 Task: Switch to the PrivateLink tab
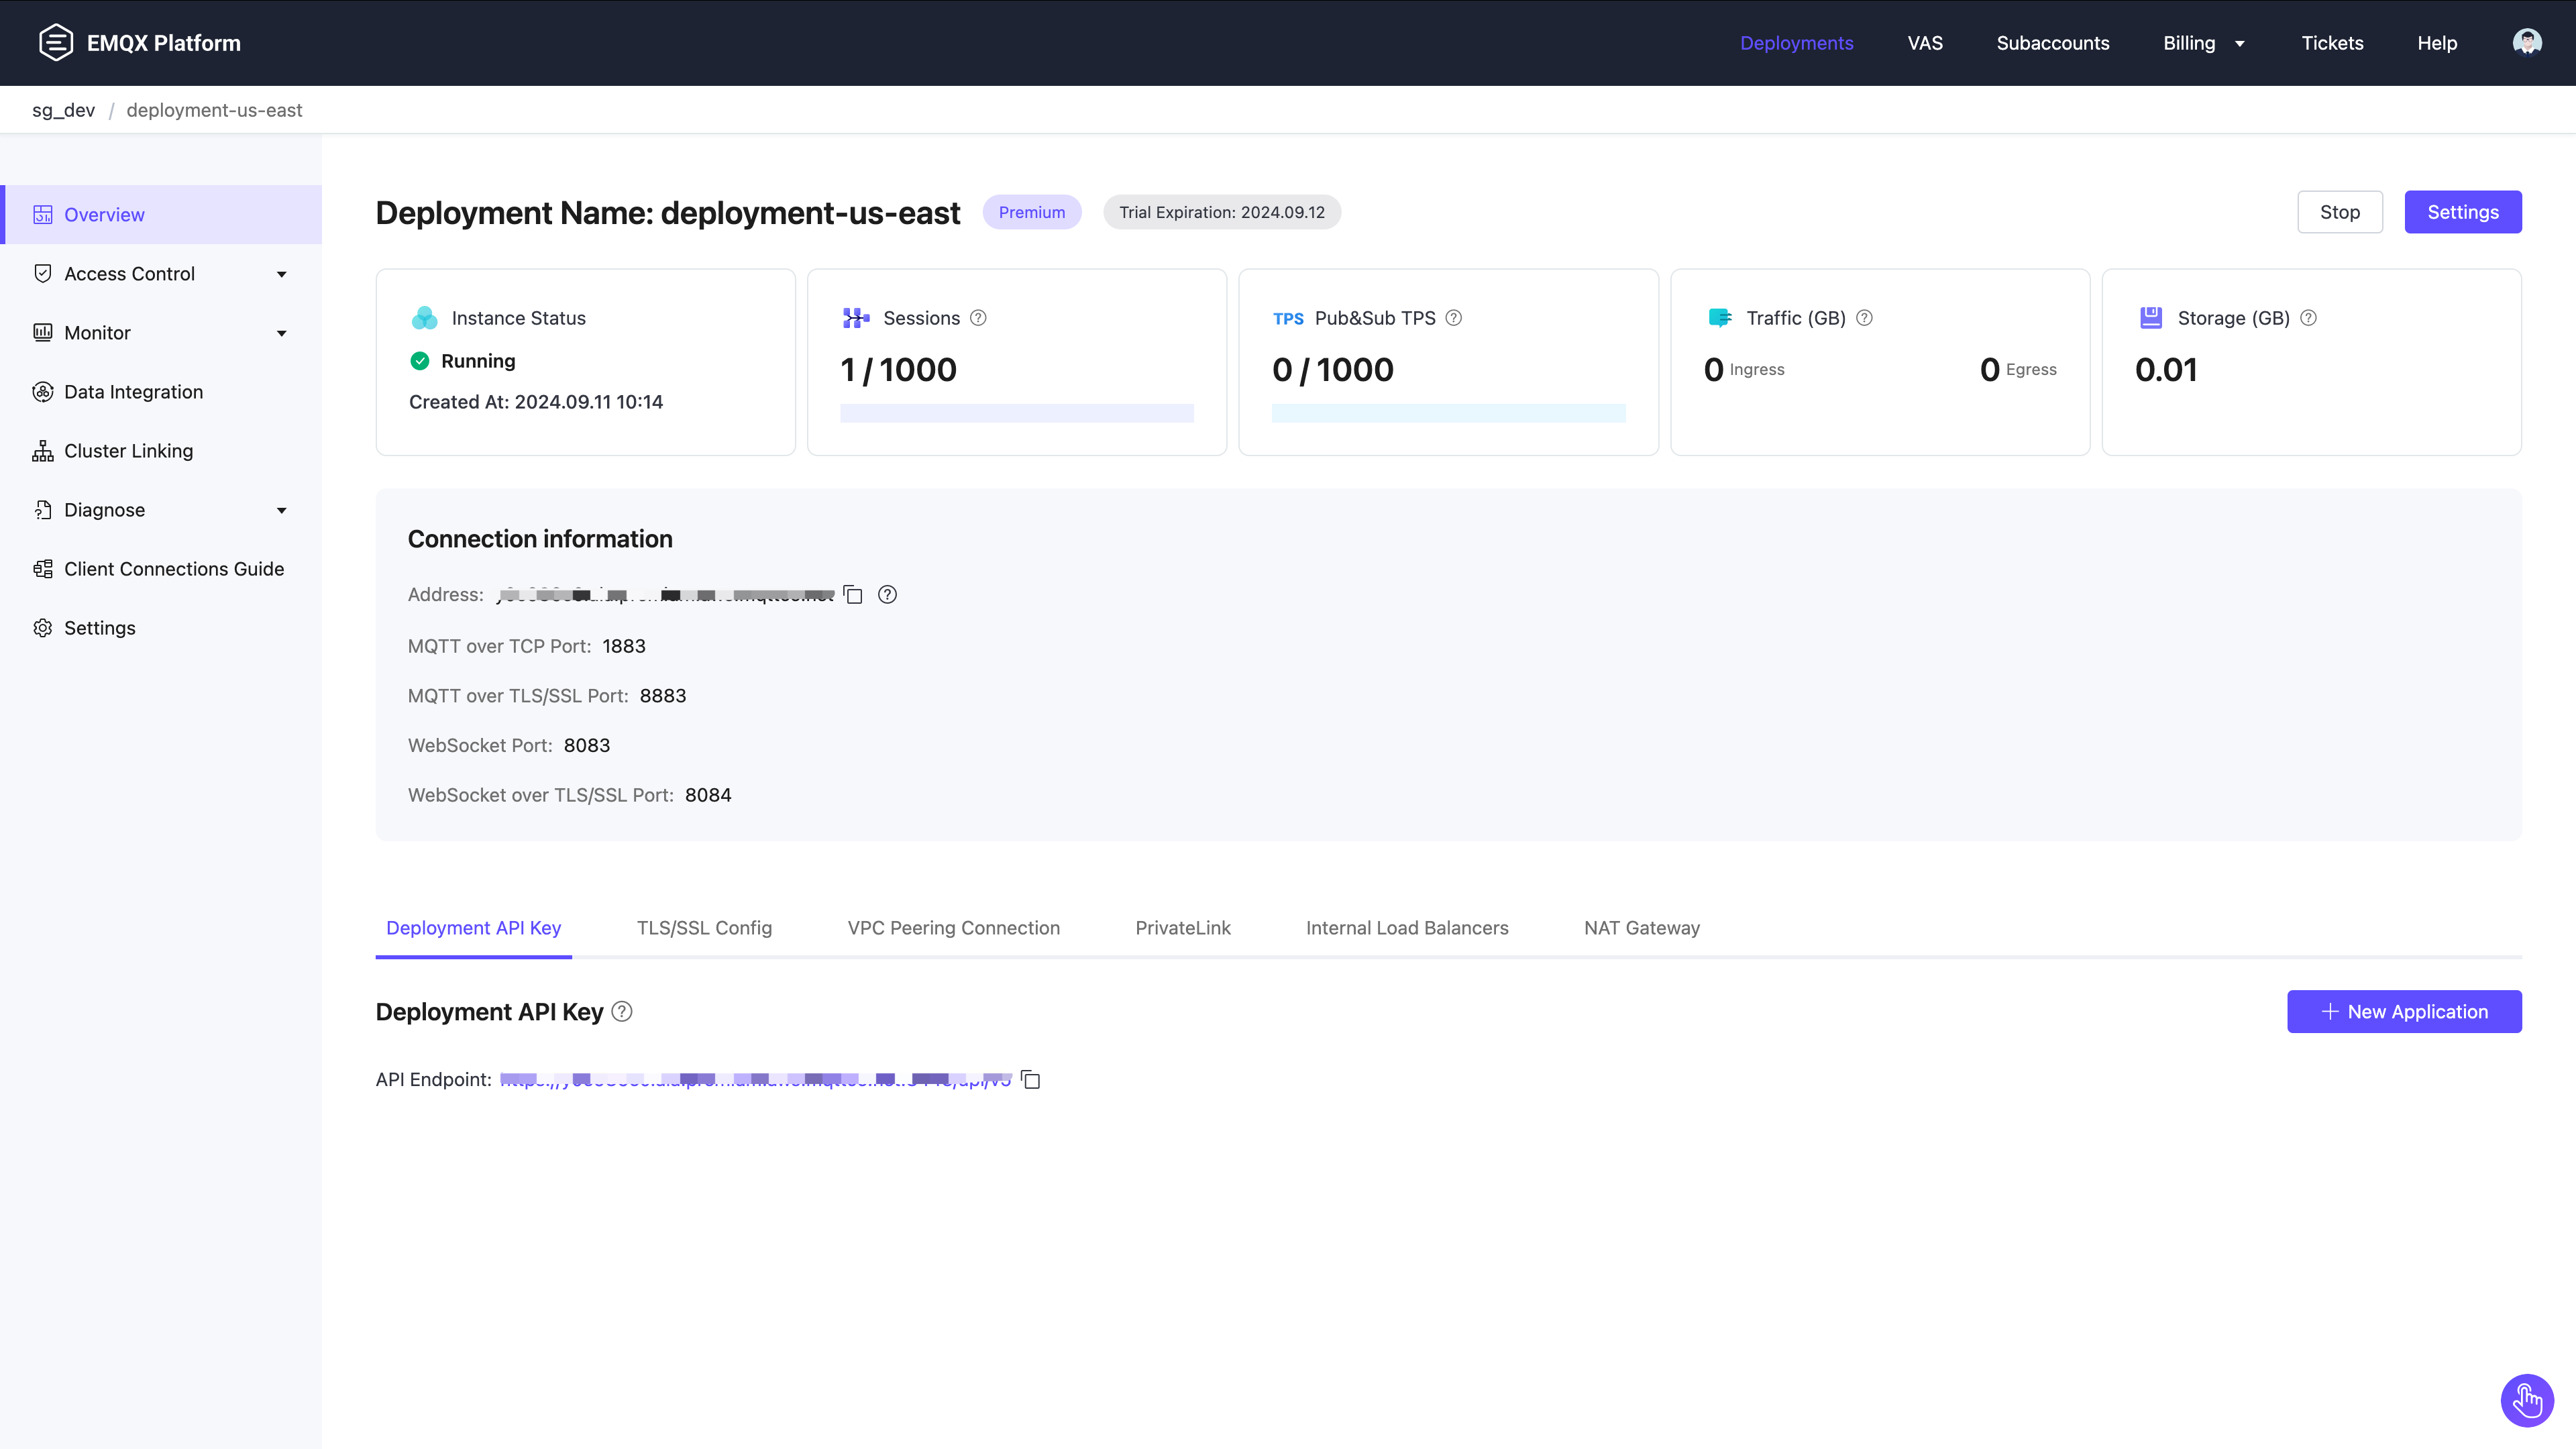click(x=1183, y=928)
